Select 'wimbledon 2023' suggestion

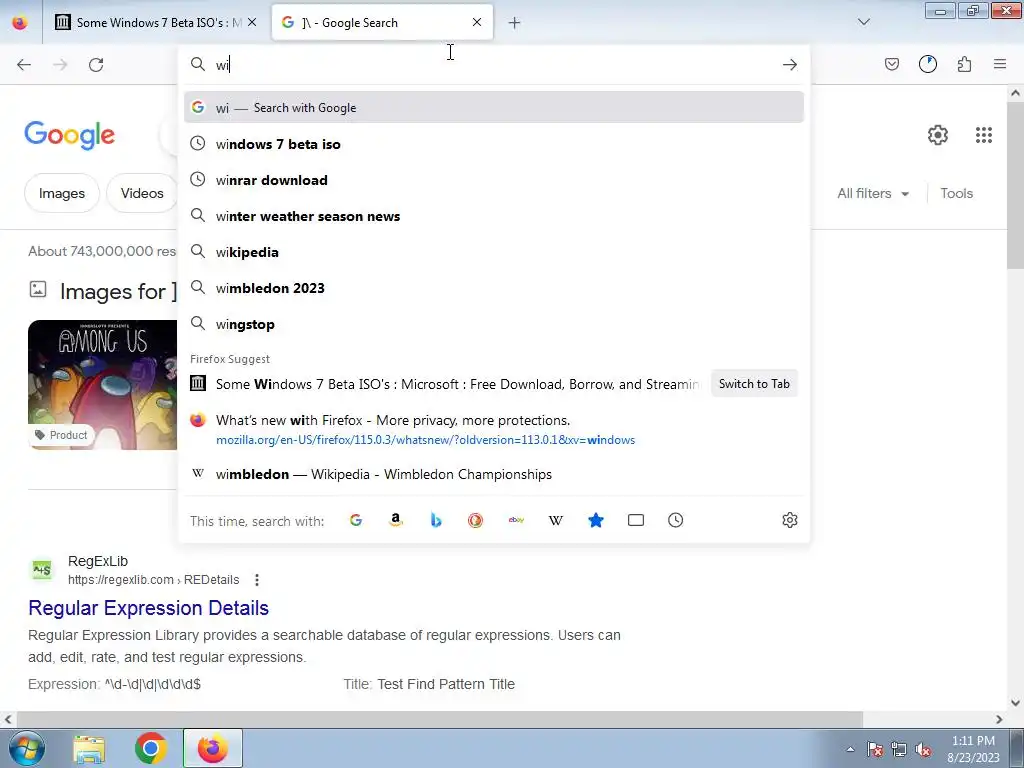494,288
